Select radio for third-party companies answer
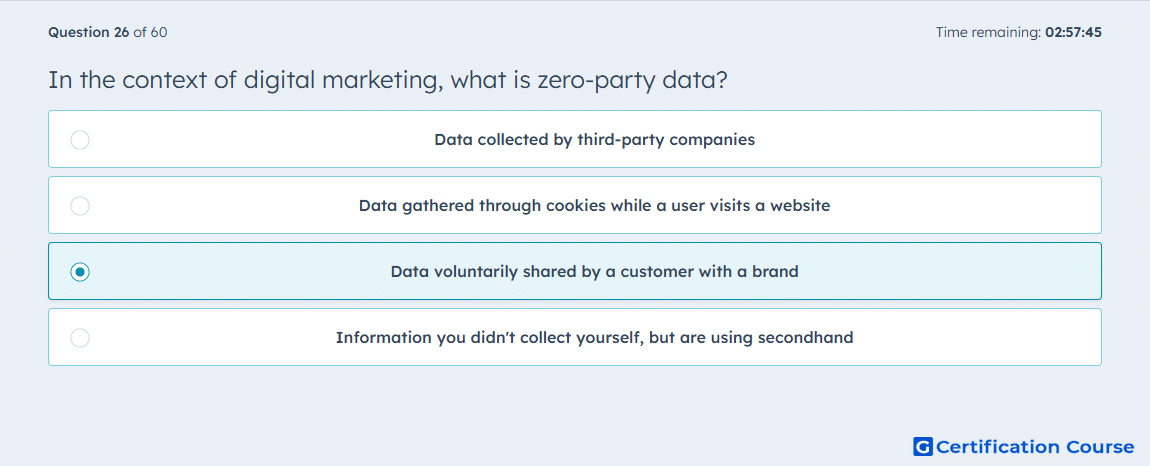Screen dimensions: 1150x466 click(x=80, y=139)
